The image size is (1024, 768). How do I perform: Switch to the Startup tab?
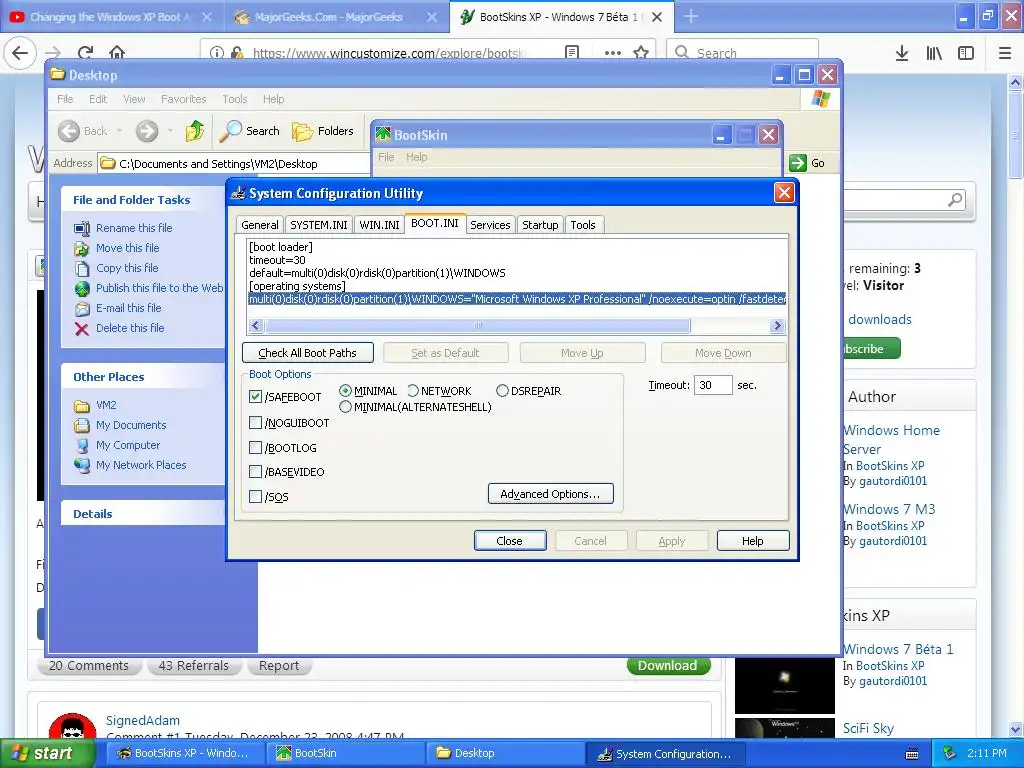pos(540,225)
